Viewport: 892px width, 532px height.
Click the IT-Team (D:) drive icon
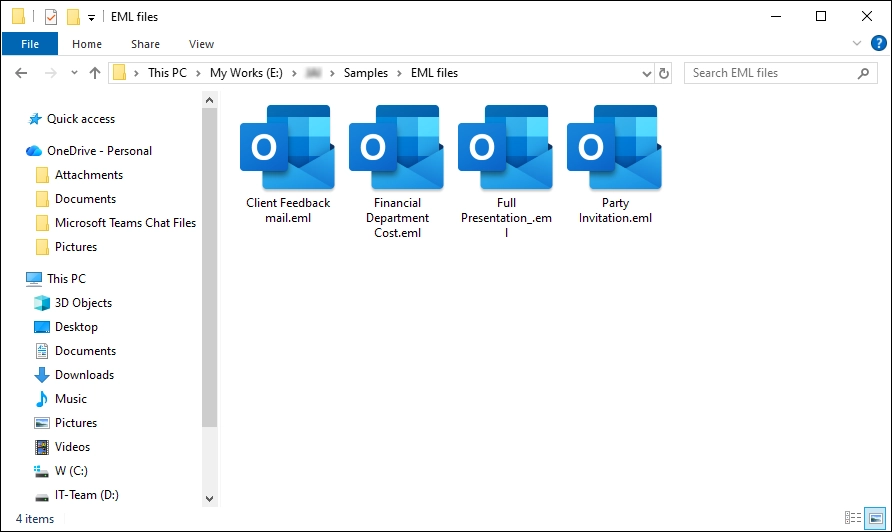[42, 496]
